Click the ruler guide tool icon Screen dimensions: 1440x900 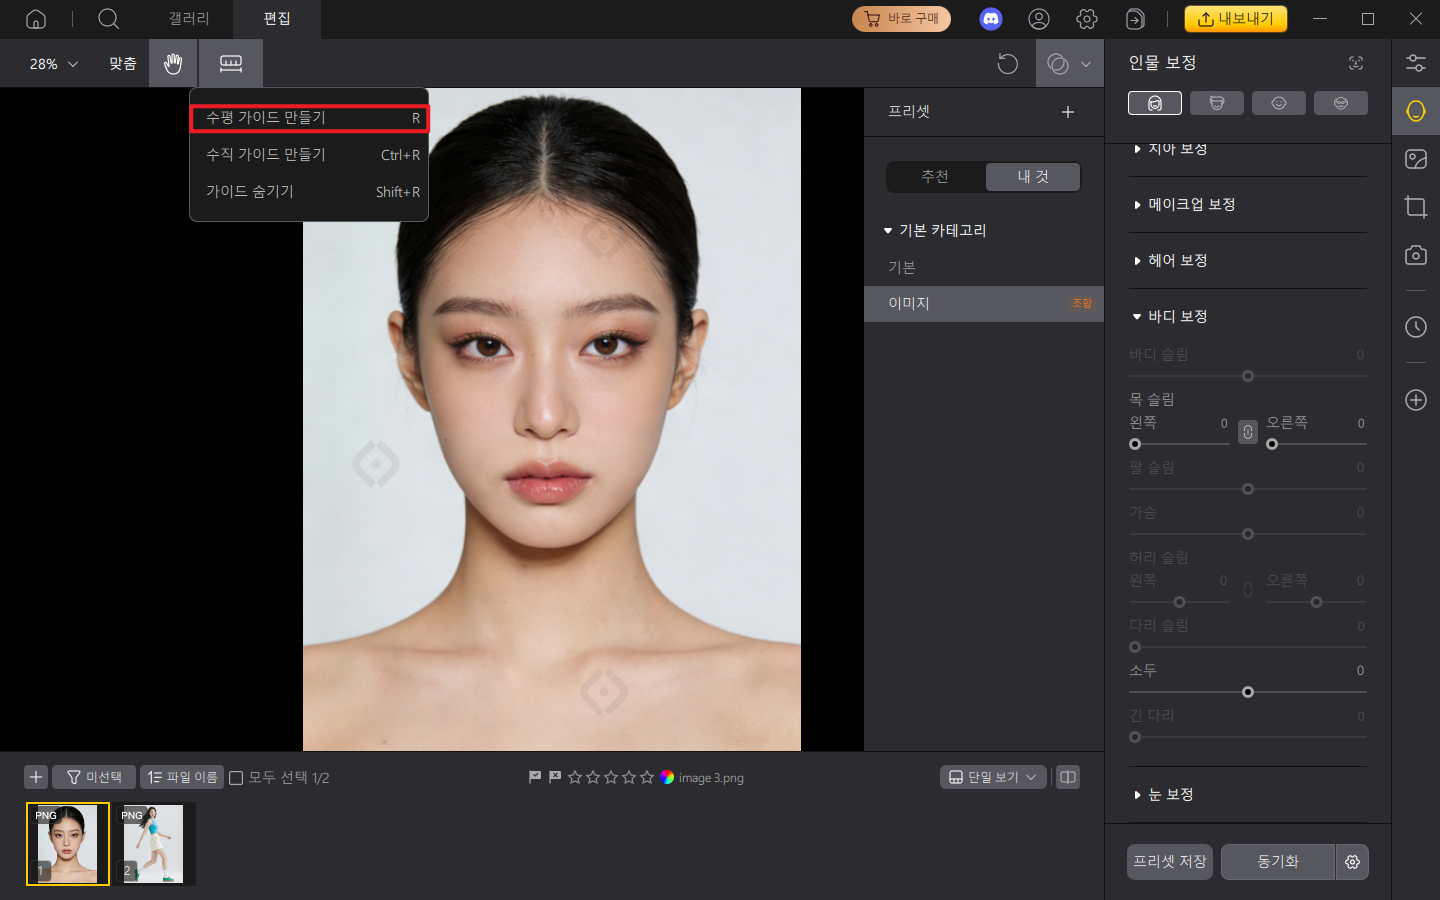click(231, 64)
